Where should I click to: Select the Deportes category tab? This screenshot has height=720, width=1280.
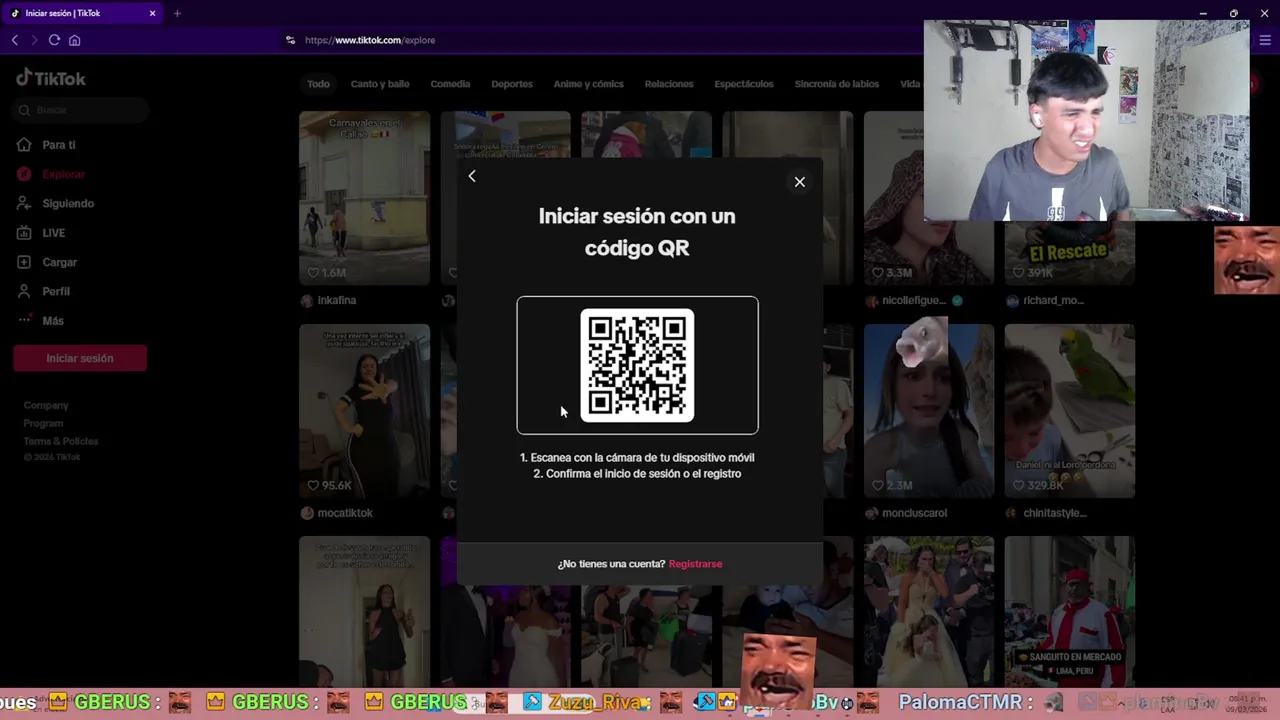pyautogui.click(x=512, y=84)
